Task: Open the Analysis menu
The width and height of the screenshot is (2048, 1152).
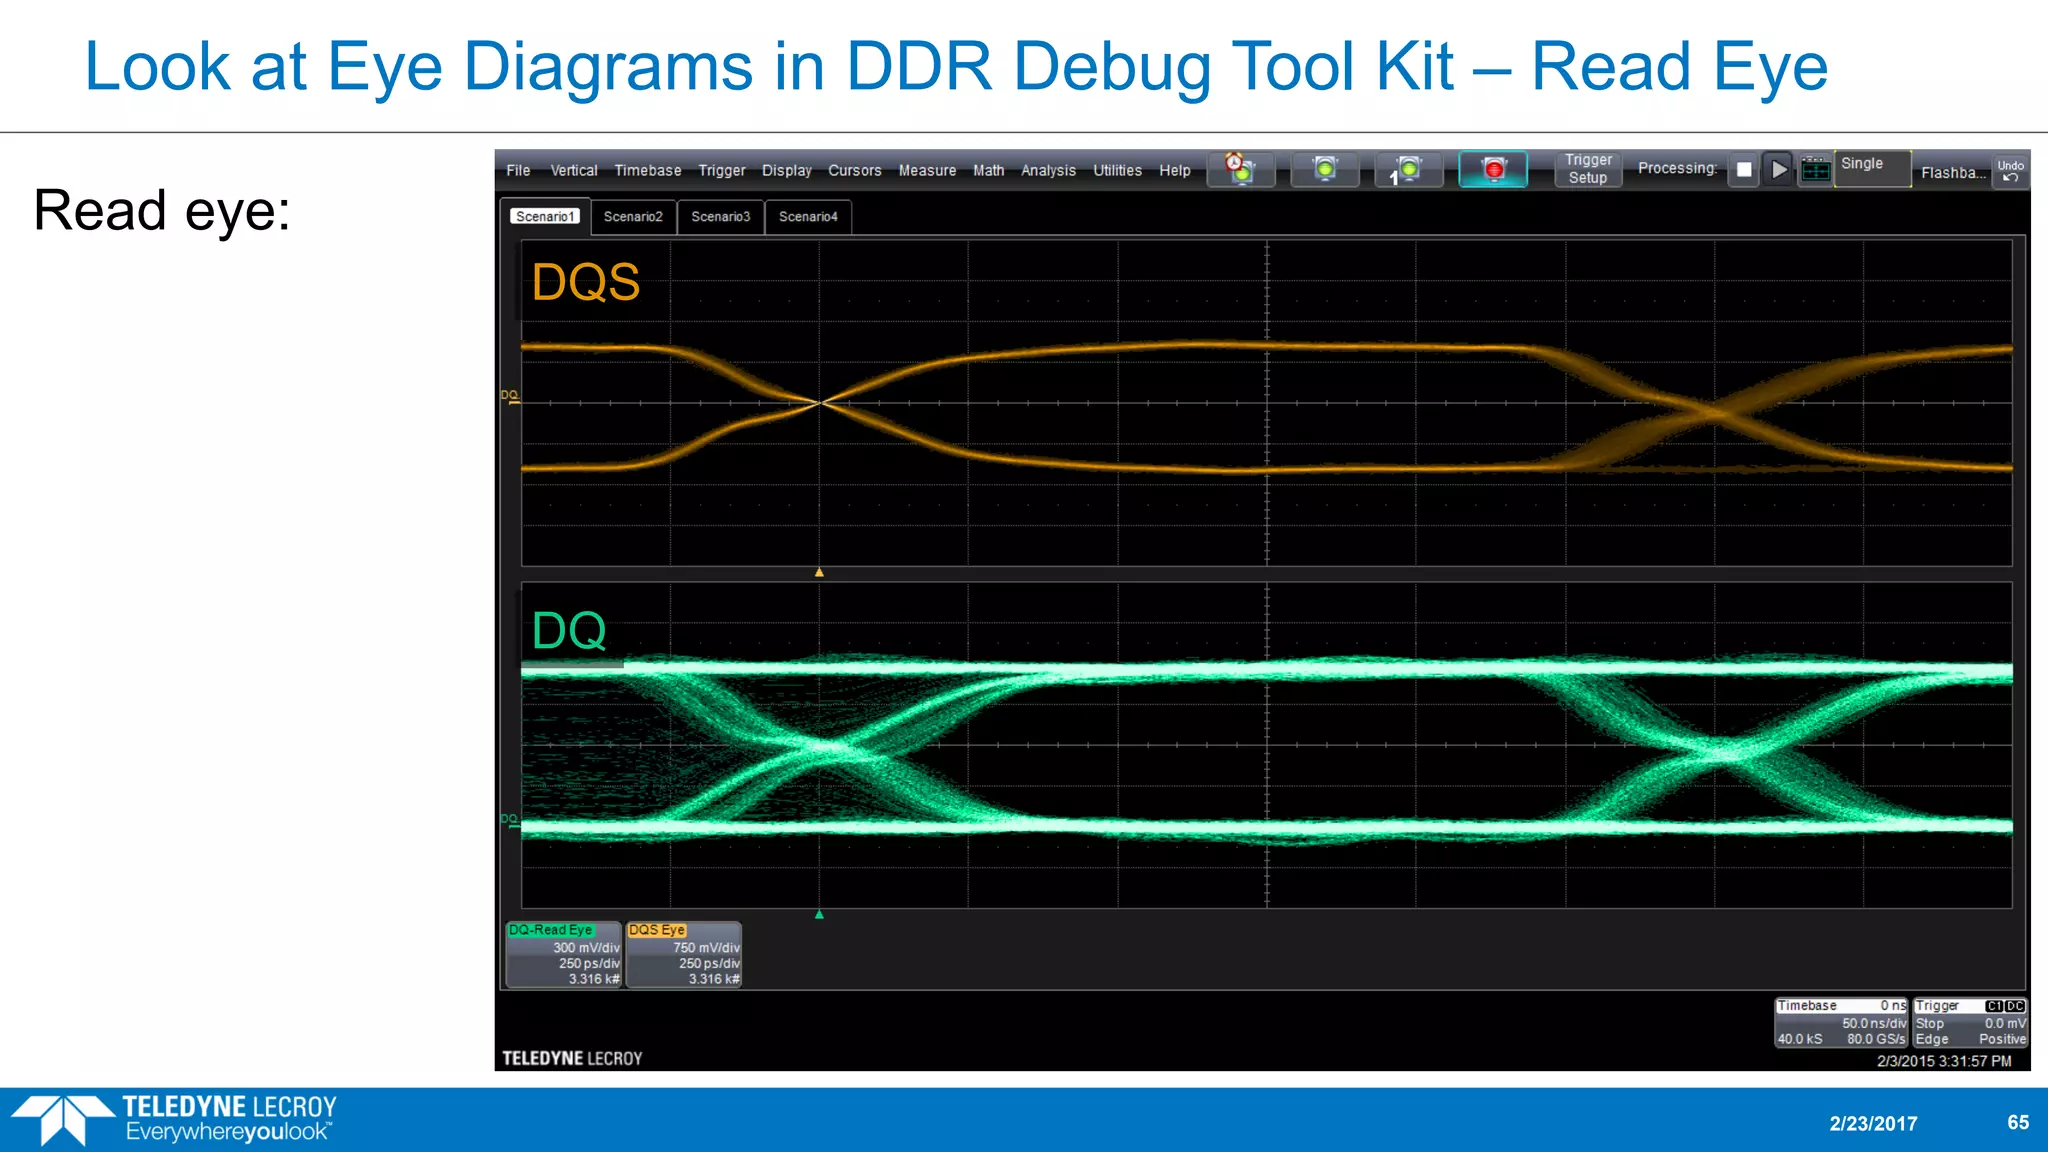Action: pyautogui.click(x=1048, y=170)
